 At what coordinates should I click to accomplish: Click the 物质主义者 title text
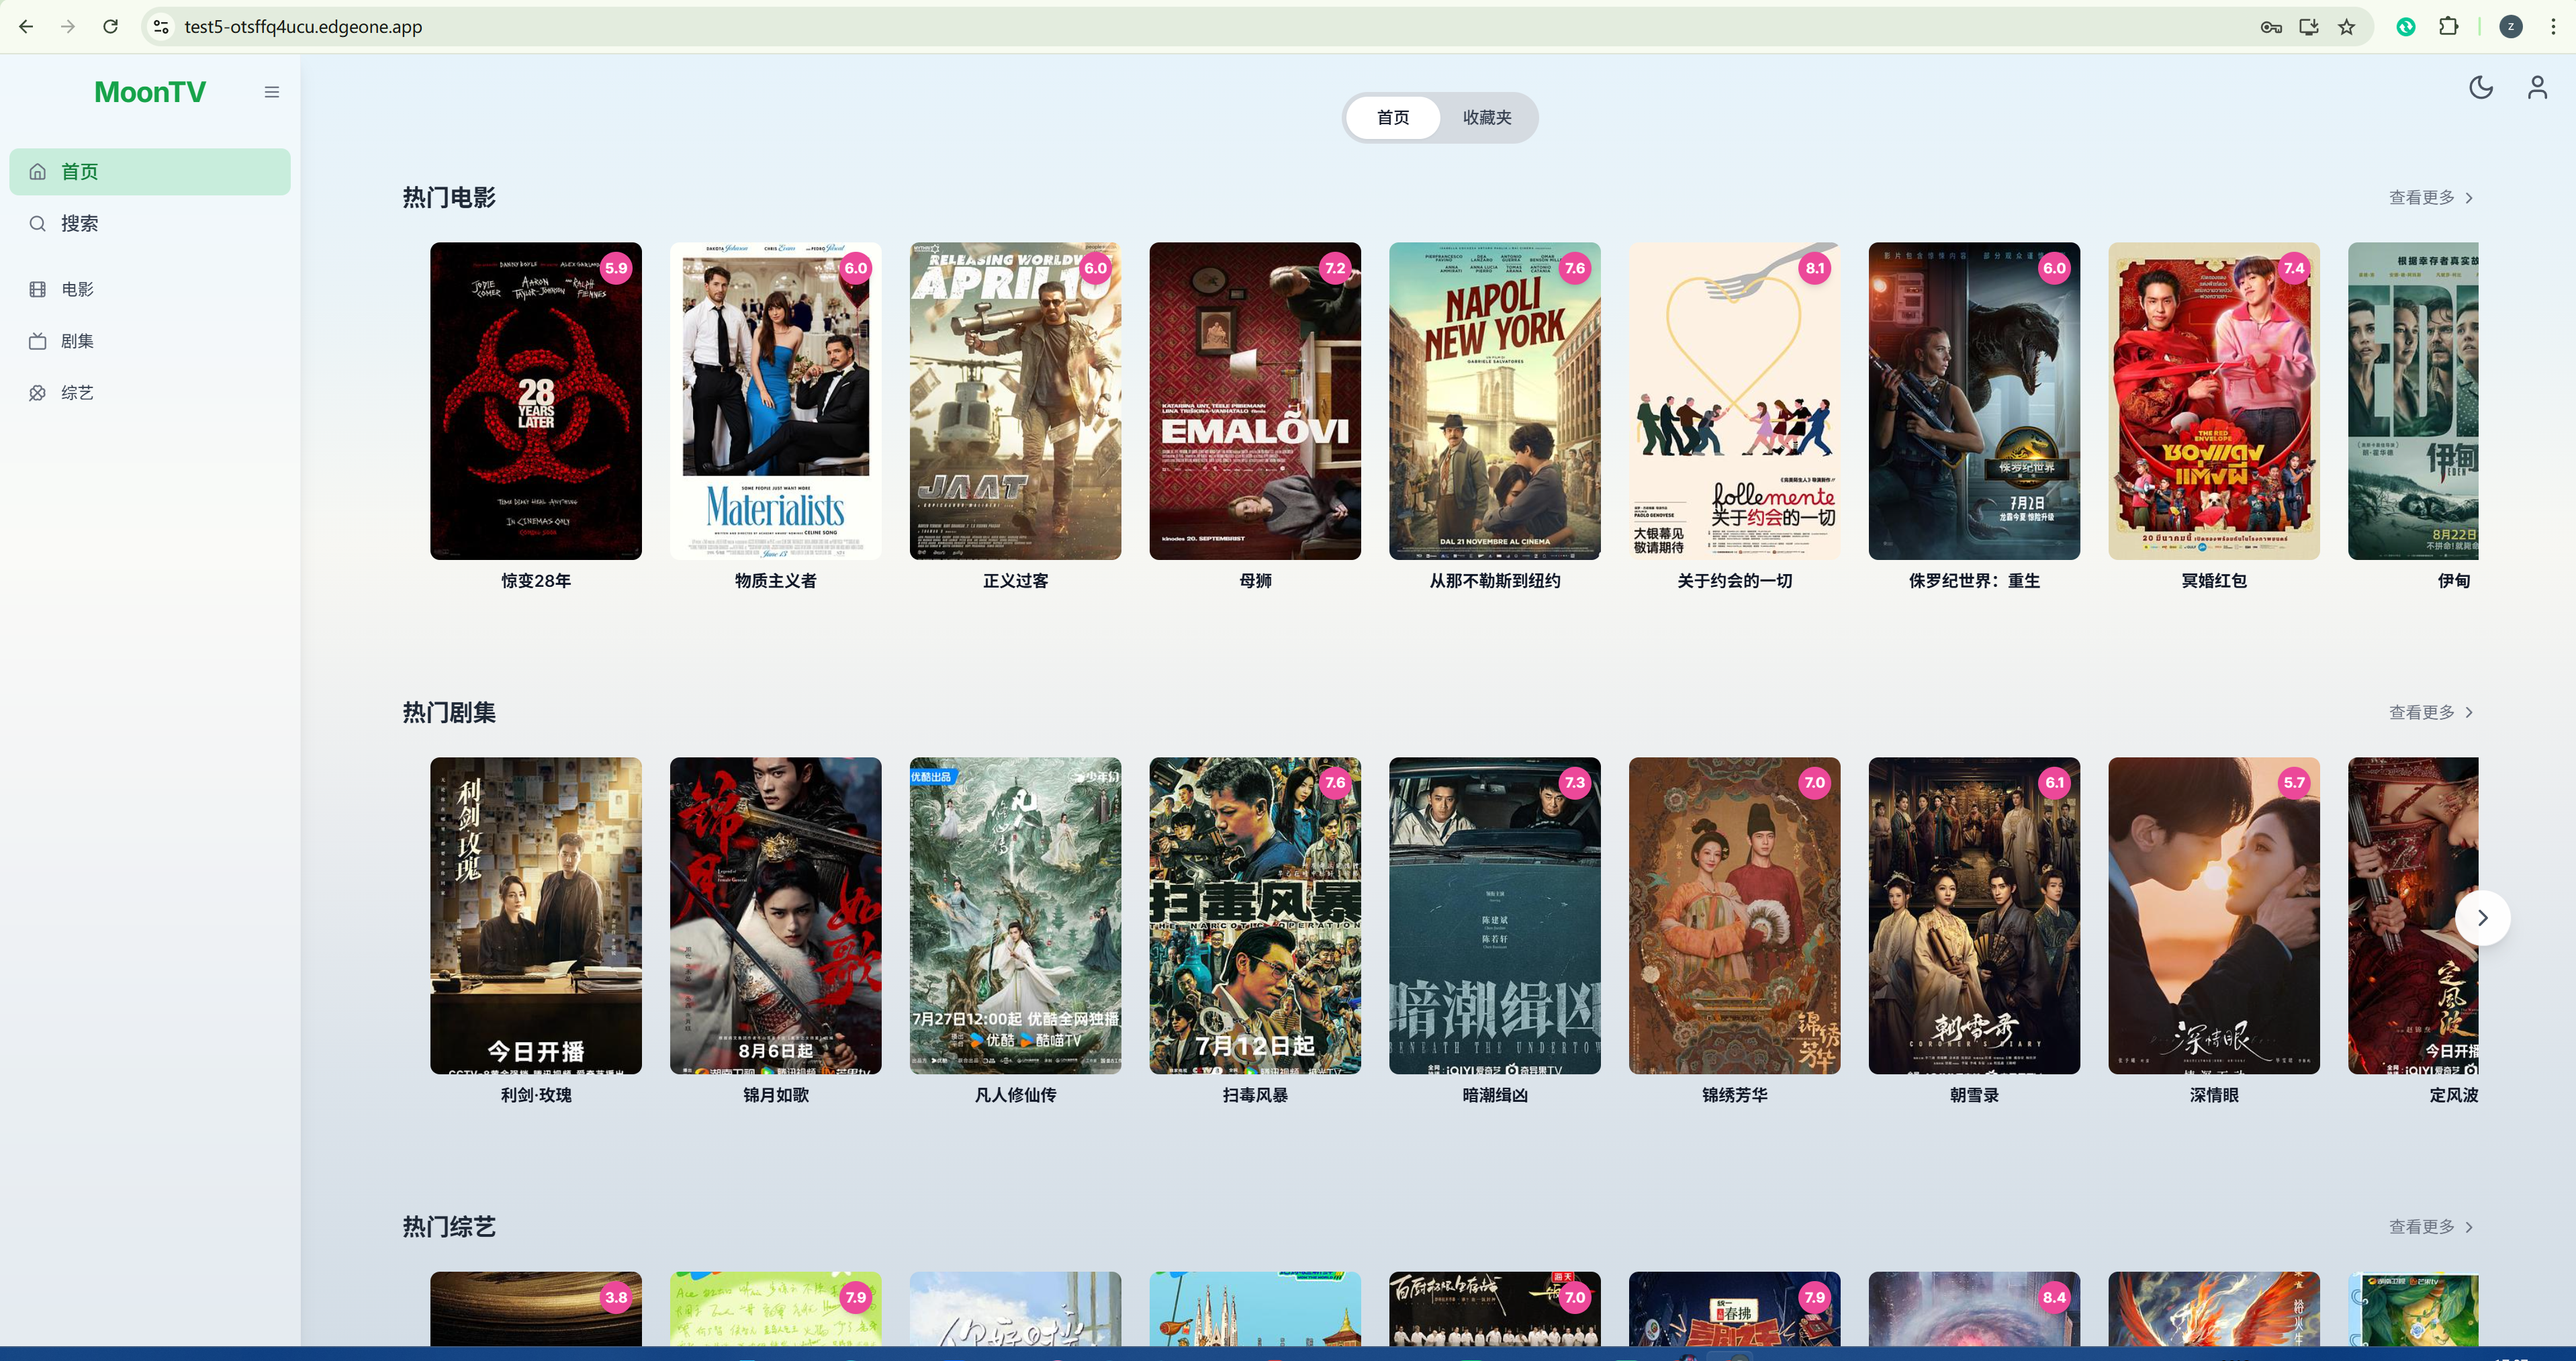tap(776, 581)
